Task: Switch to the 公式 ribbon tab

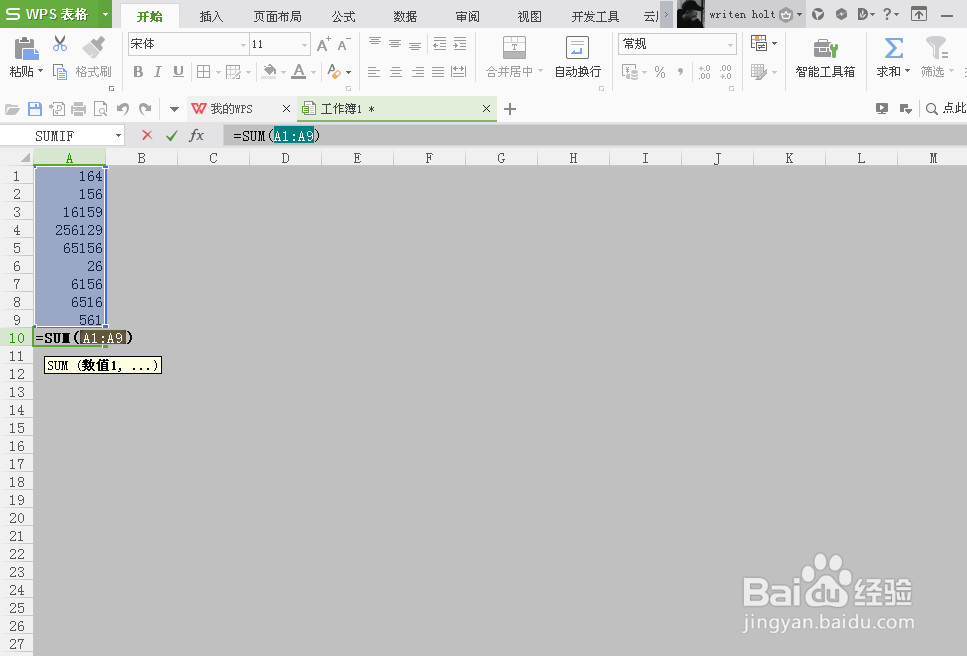Action: click(x=342, y=16)
